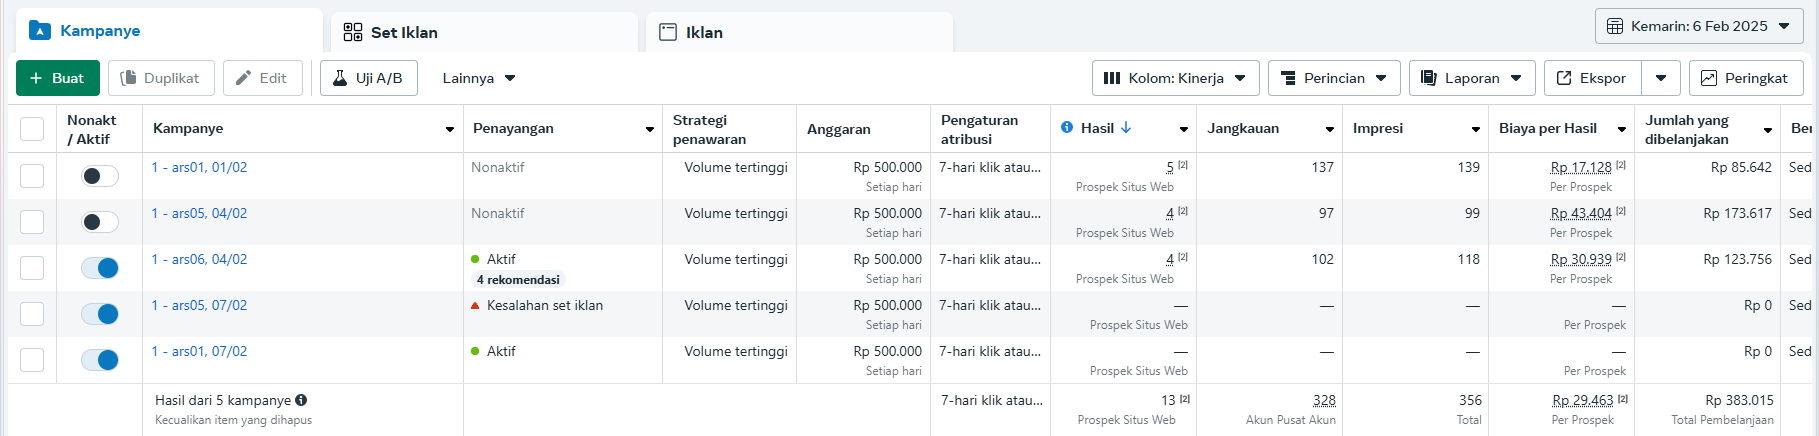Click the Uji A/B flask icon
The height and width of the screenshot is (436, 1819).
tap(340, 78)
